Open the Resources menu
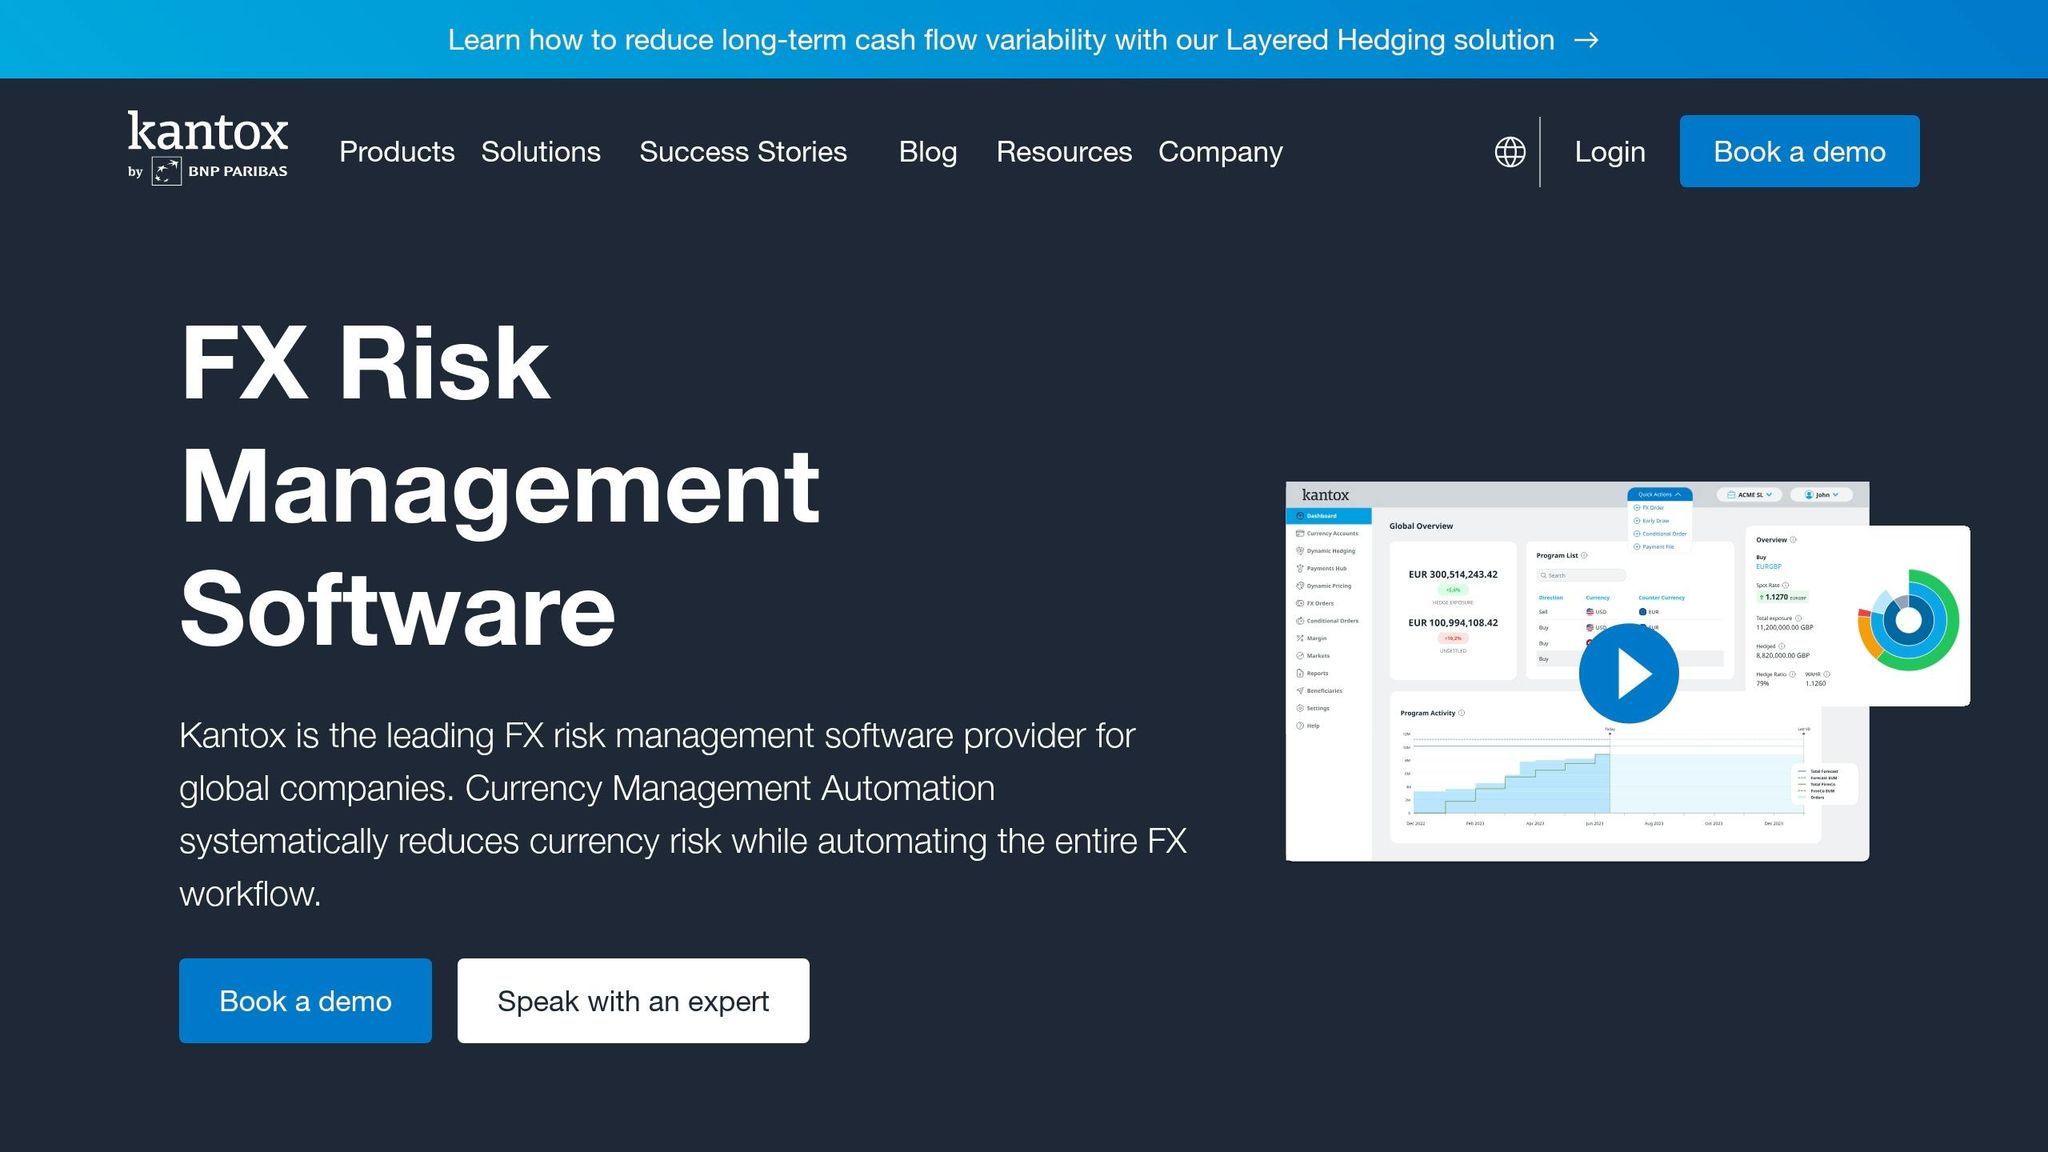 tap(1064, 152)
